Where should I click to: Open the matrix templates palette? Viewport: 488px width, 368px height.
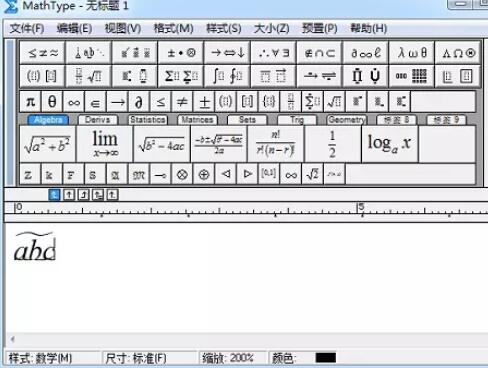pyautogui.click(x=412, y=76)
